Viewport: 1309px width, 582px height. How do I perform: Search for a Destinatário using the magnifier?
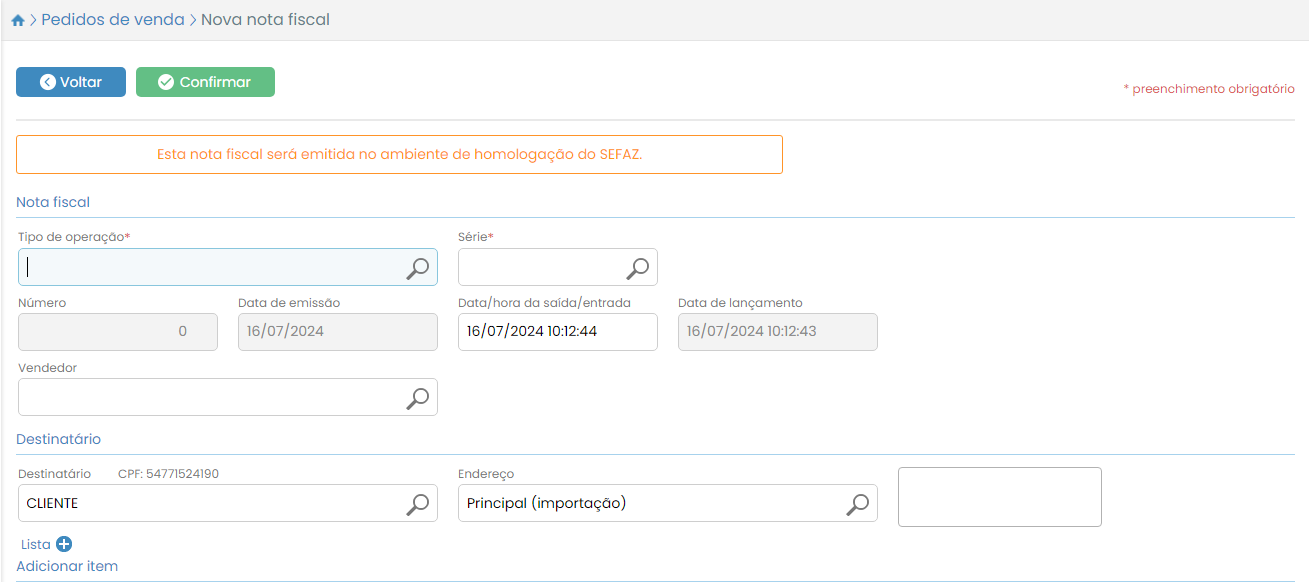click(x=418, y=504)
